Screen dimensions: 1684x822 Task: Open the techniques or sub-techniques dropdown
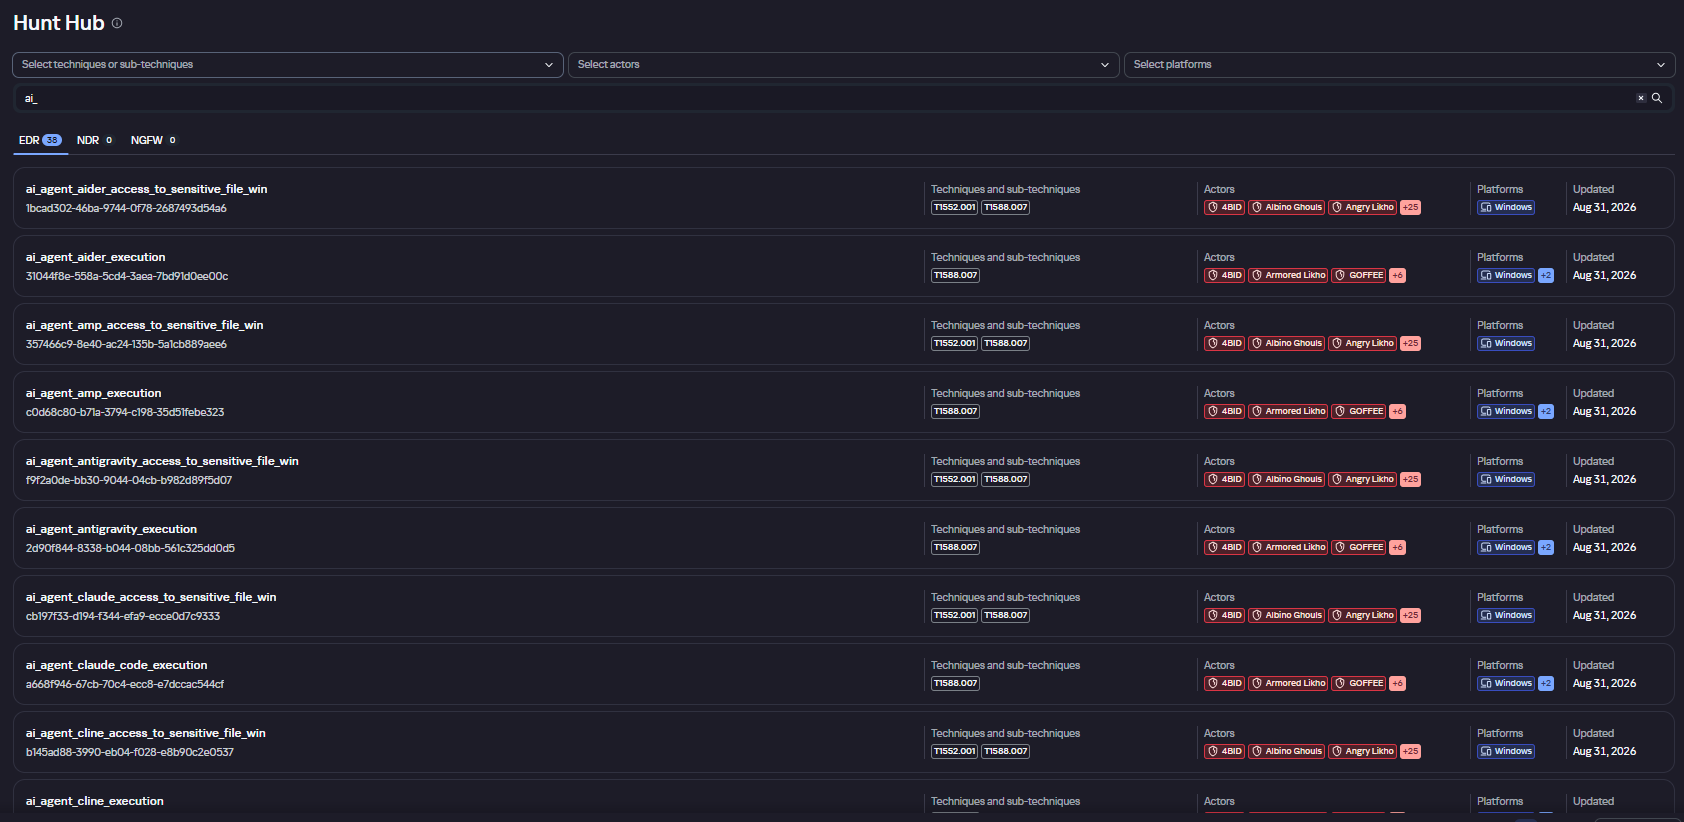288,65
